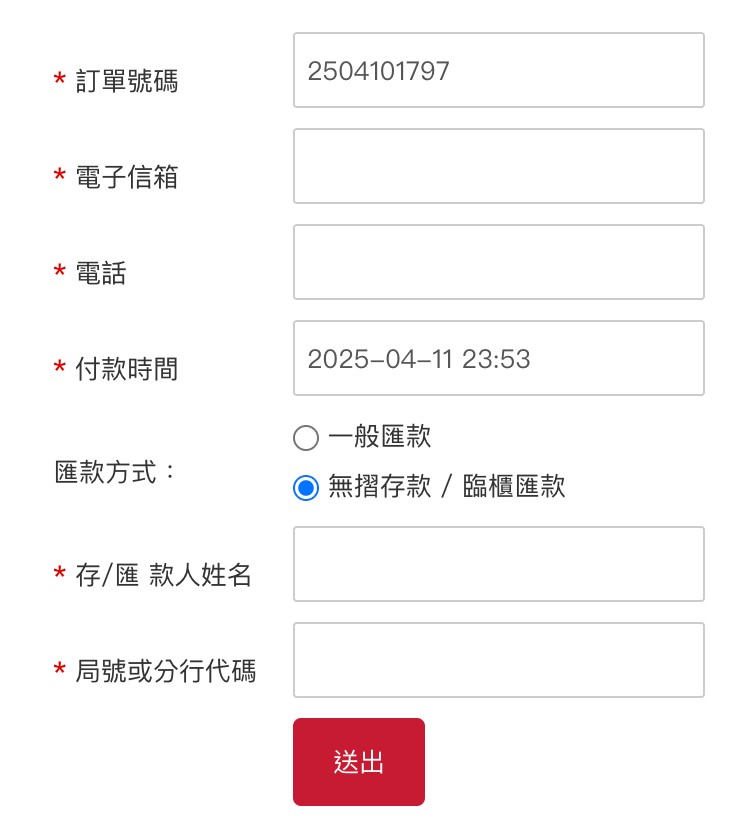Focus the 存/匯 款人姓名 depositor name field
The image size is (742, 834).
pyautogui.click(x=498, y=564)
